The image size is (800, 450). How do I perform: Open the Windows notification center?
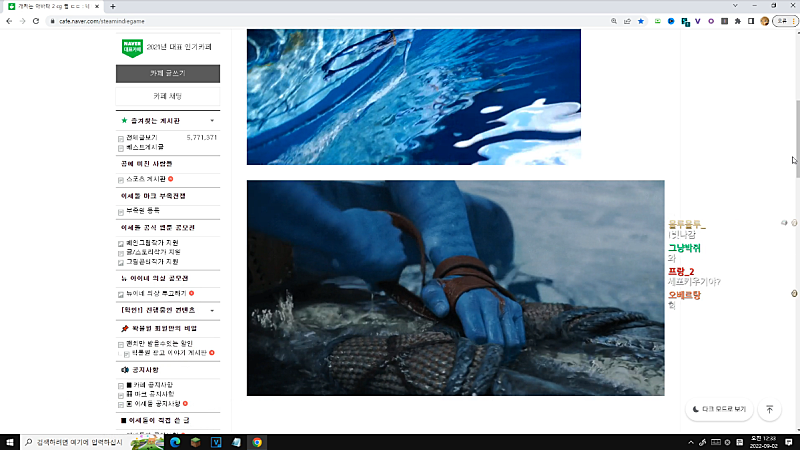(789, 442)
